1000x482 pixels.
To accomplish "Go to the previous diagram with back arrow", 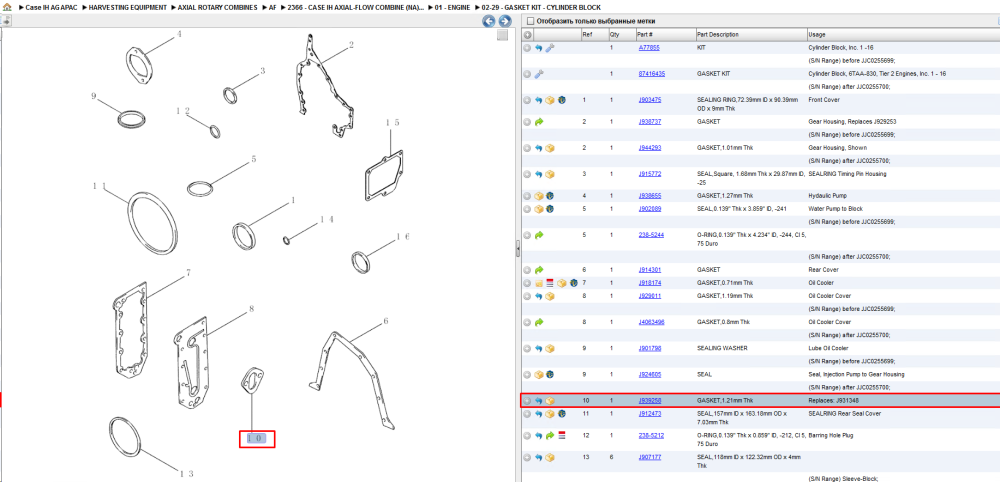I will click(489, 21).
